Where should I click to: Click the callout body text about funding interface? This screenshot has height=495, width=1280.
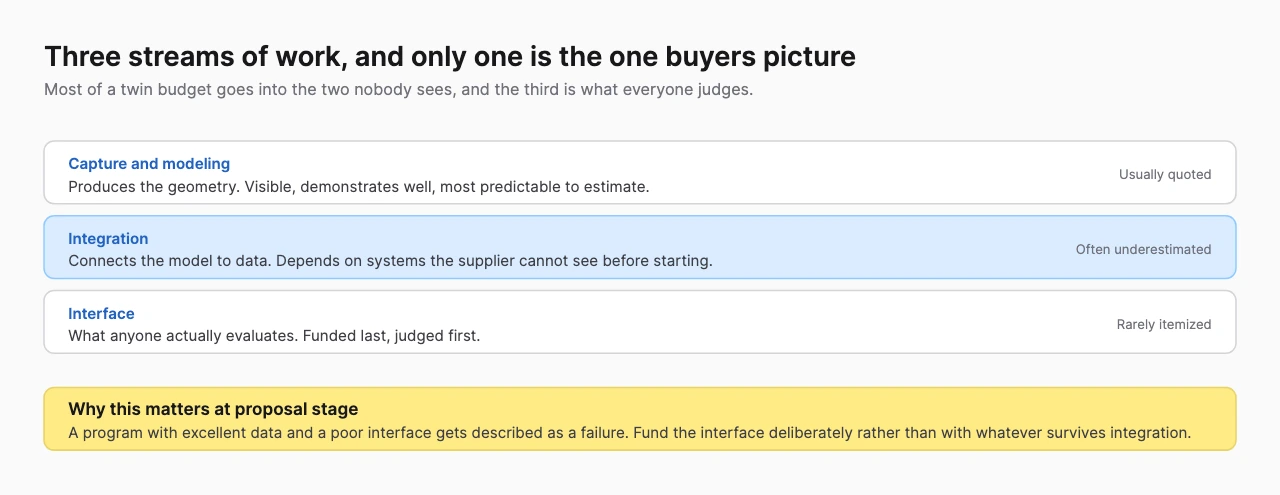tap(630, 433)
